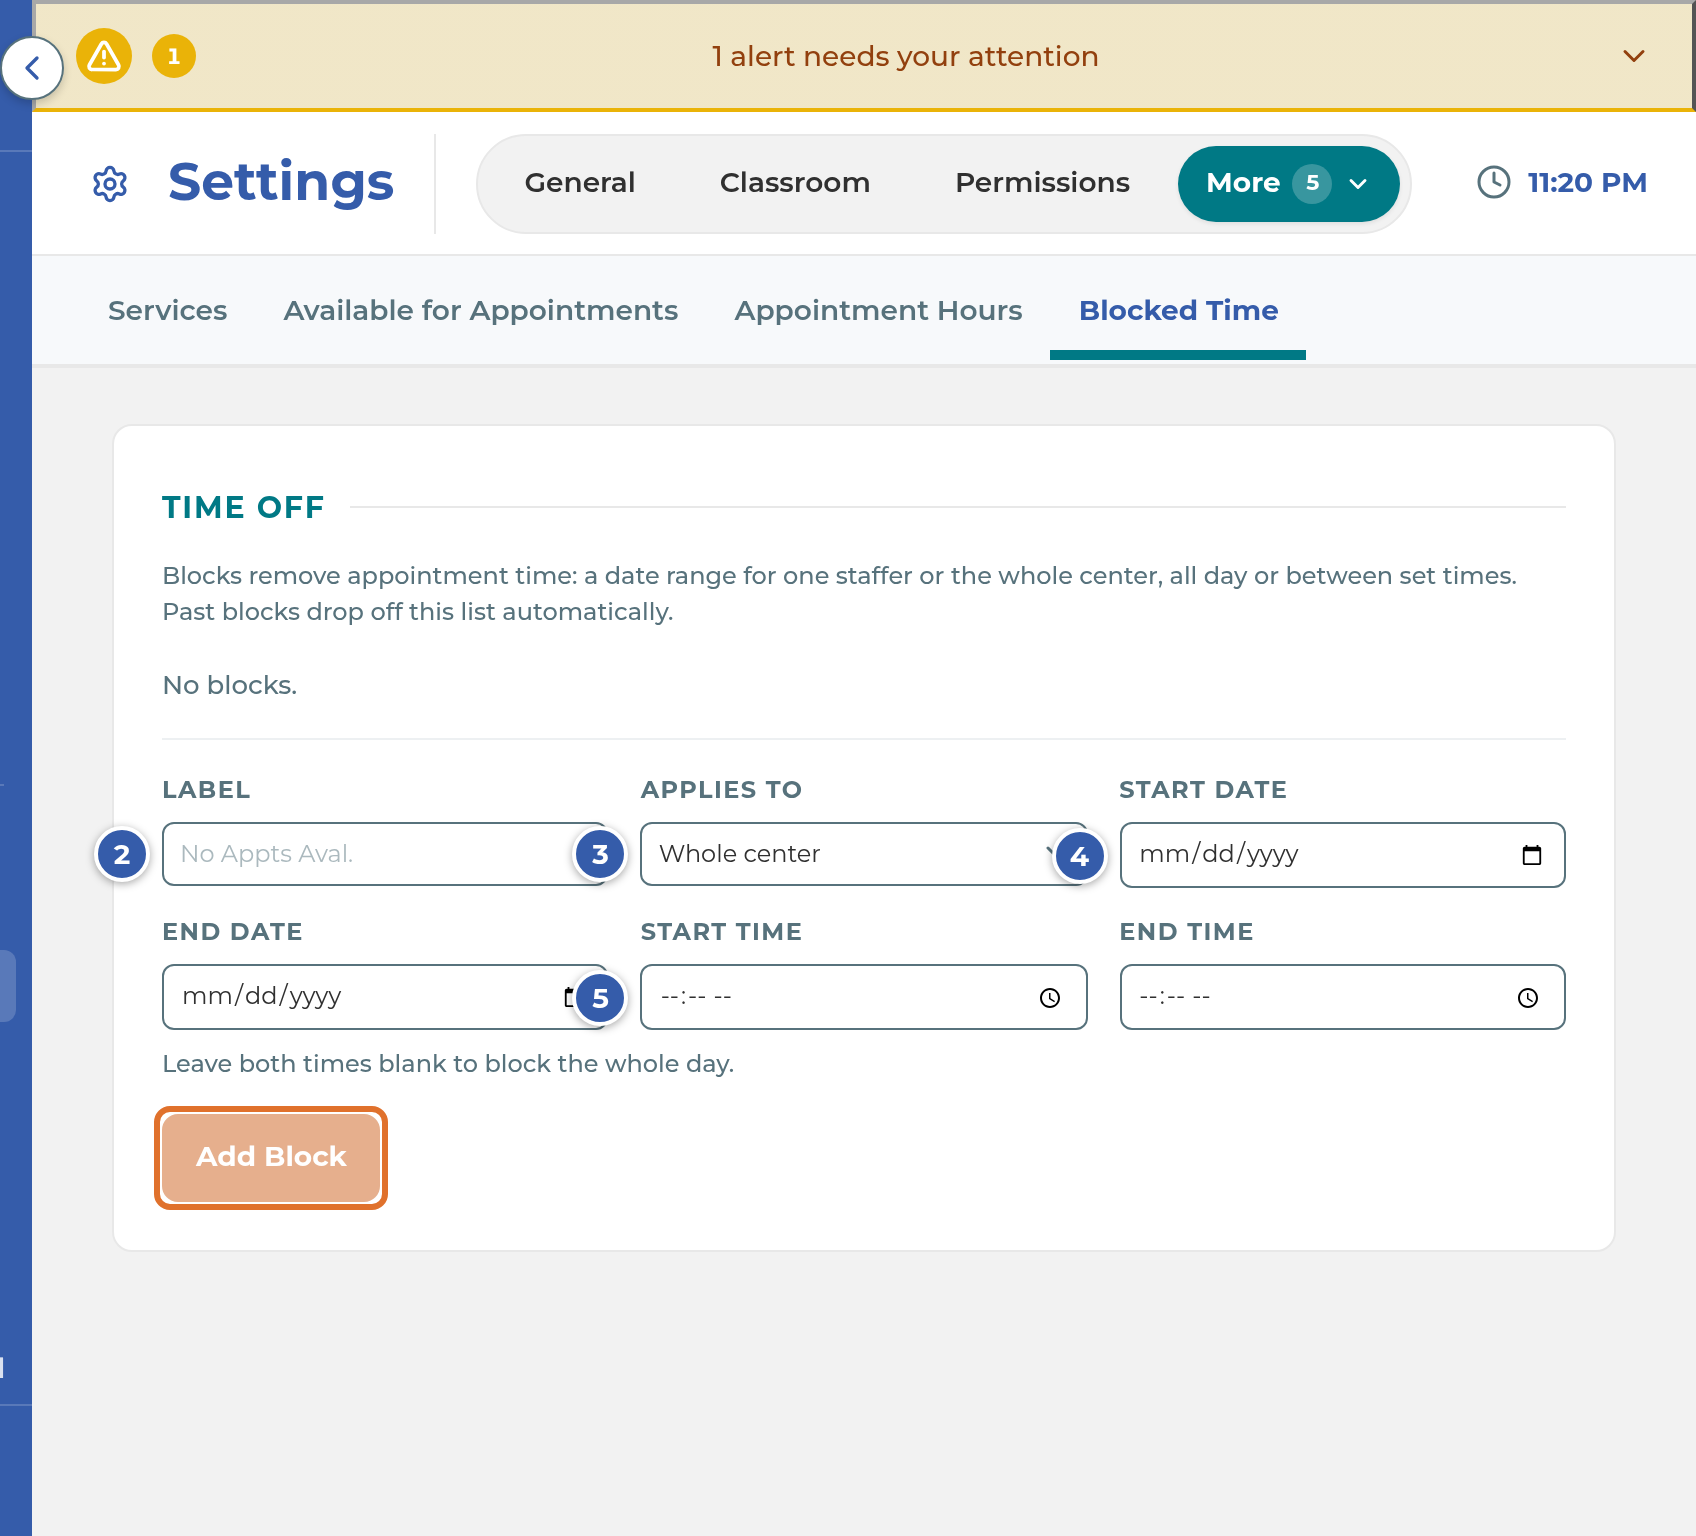Screen dimensions: 1696x1536
Task: Click the Start Time field
Action: point(864,997)
